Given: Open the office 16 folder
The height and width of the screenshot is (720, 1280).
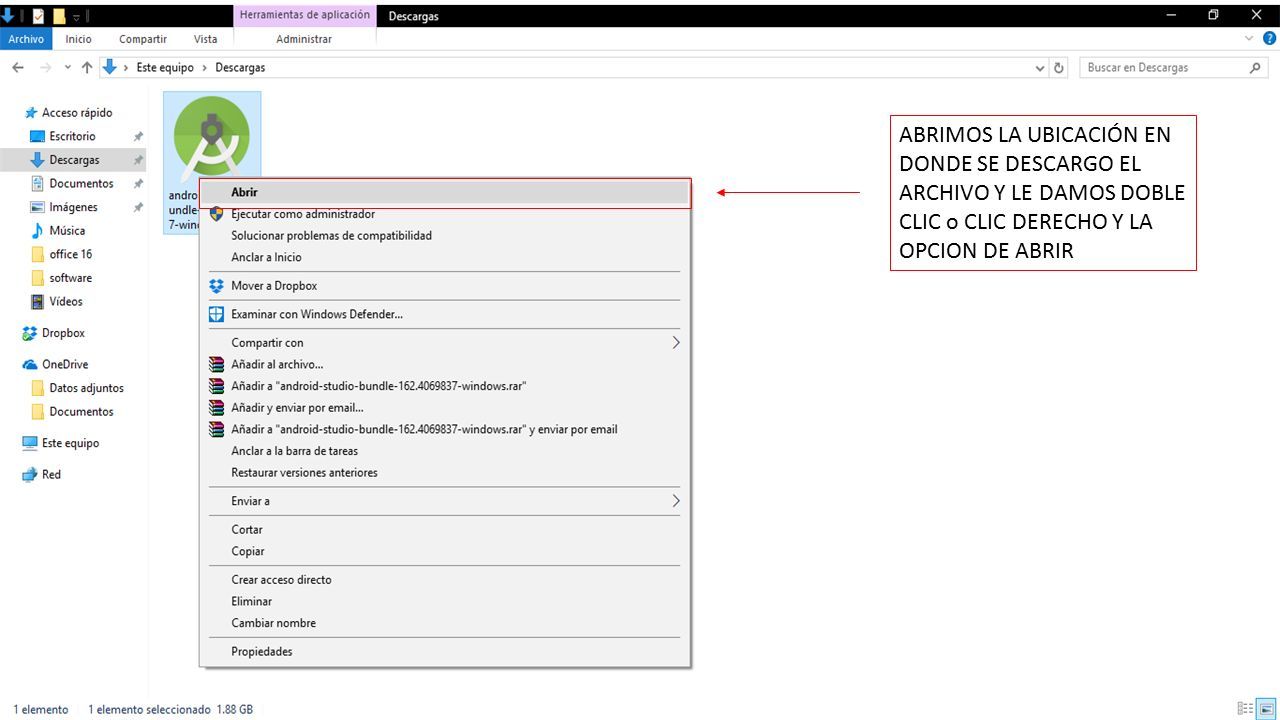Looking at the screenshot, I should coord(70,254).
